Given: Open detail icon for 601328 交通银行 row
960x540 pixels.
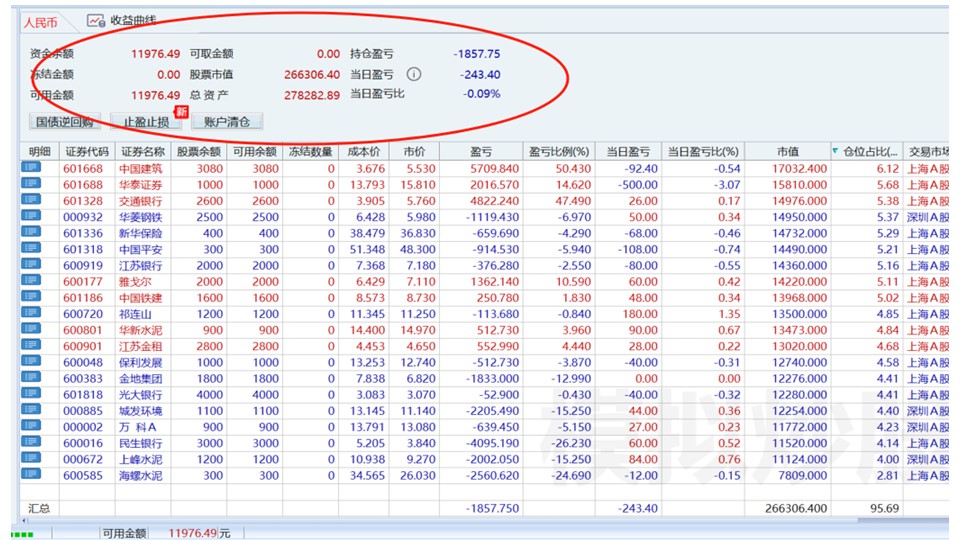Looking at the screenshot, I should (31, 200).
